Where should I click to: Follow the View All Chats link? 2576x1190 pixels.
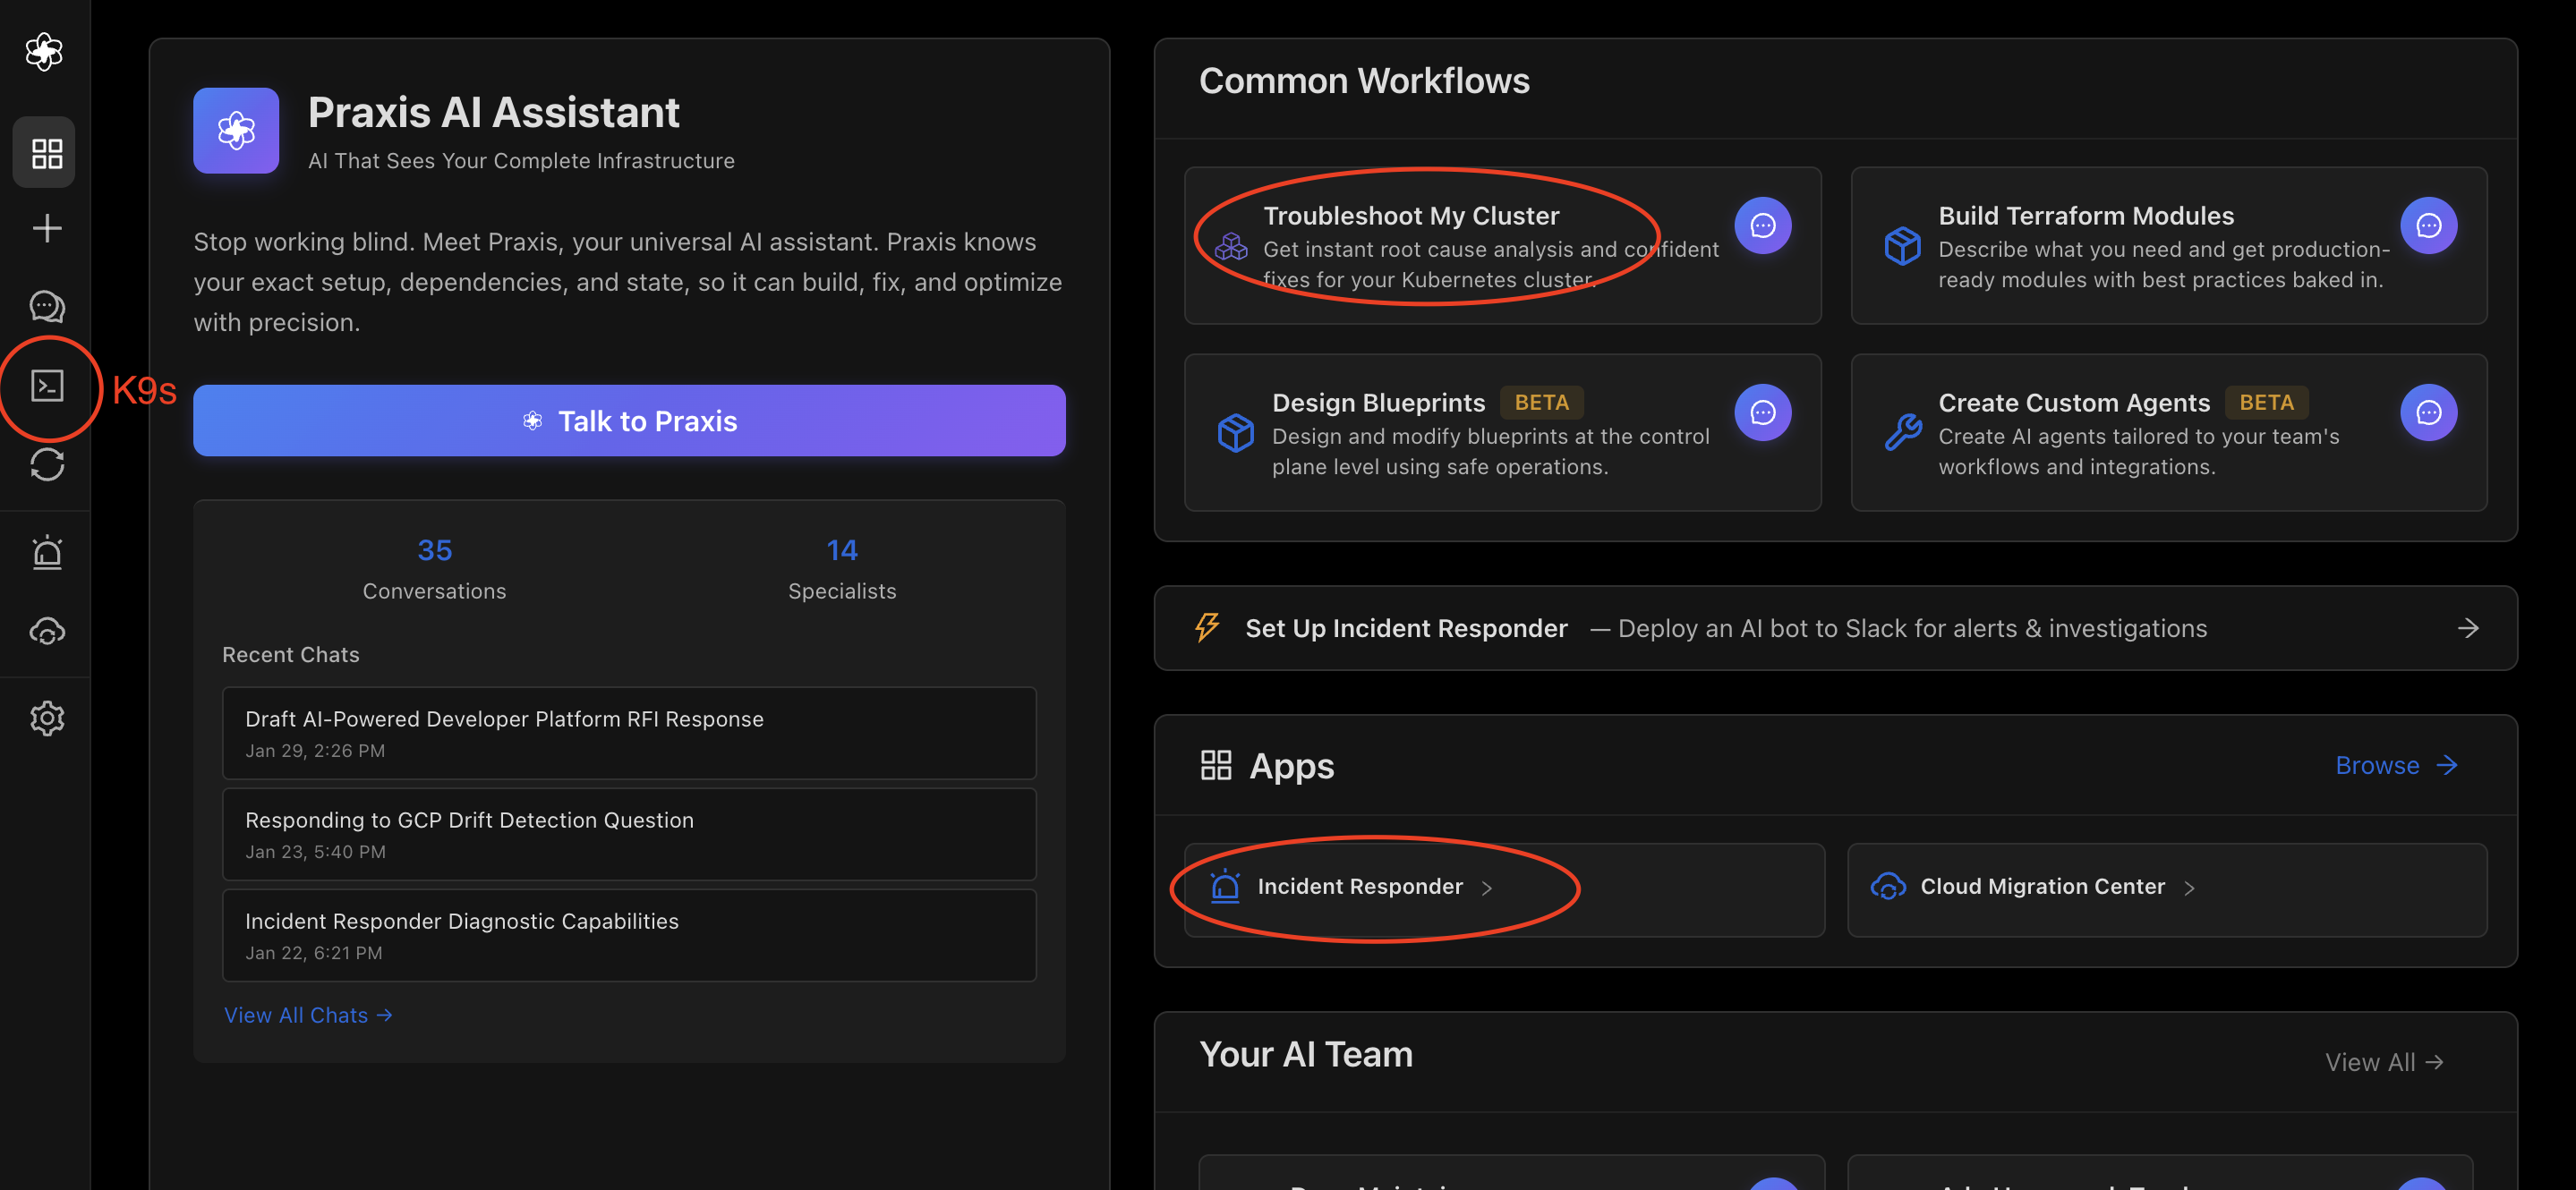[308, 1016]
